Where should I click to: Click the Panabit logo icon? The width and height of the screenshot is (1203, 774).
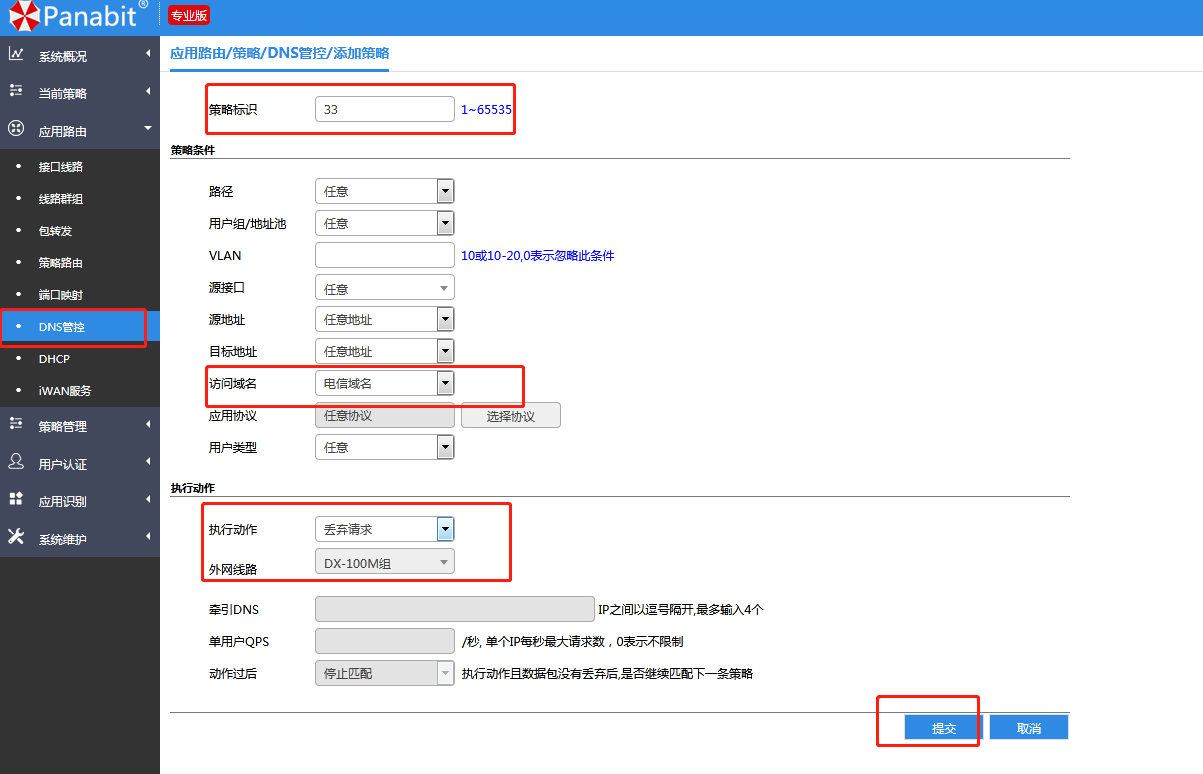click(x=25, y=16)
